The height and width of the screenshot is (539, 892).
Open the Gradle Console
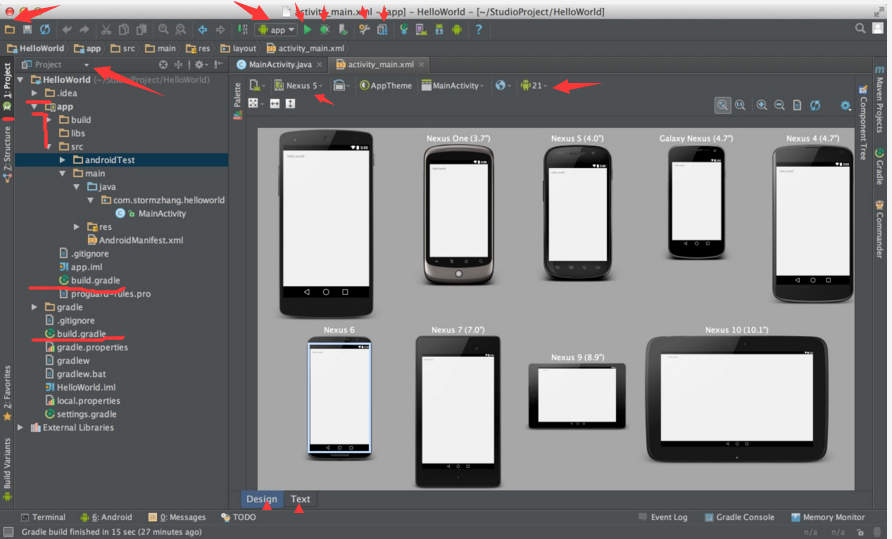point(739,517)
